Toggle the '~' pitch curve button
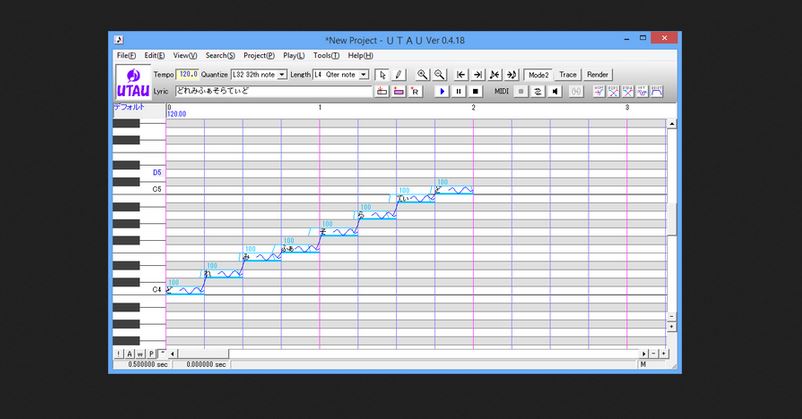802x419 pixels. click(162, 354)
